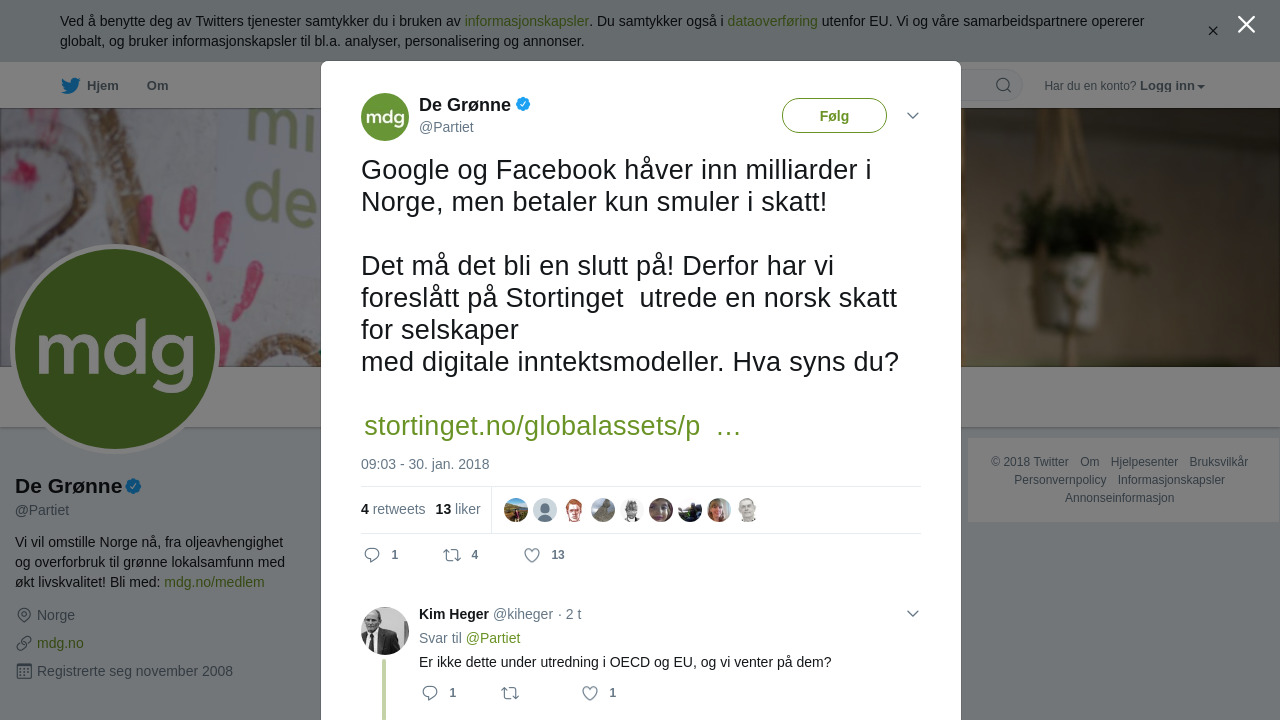Click the search magnifier icon
Screen dimensions: 1280x720
click(x=1003, y=85)
